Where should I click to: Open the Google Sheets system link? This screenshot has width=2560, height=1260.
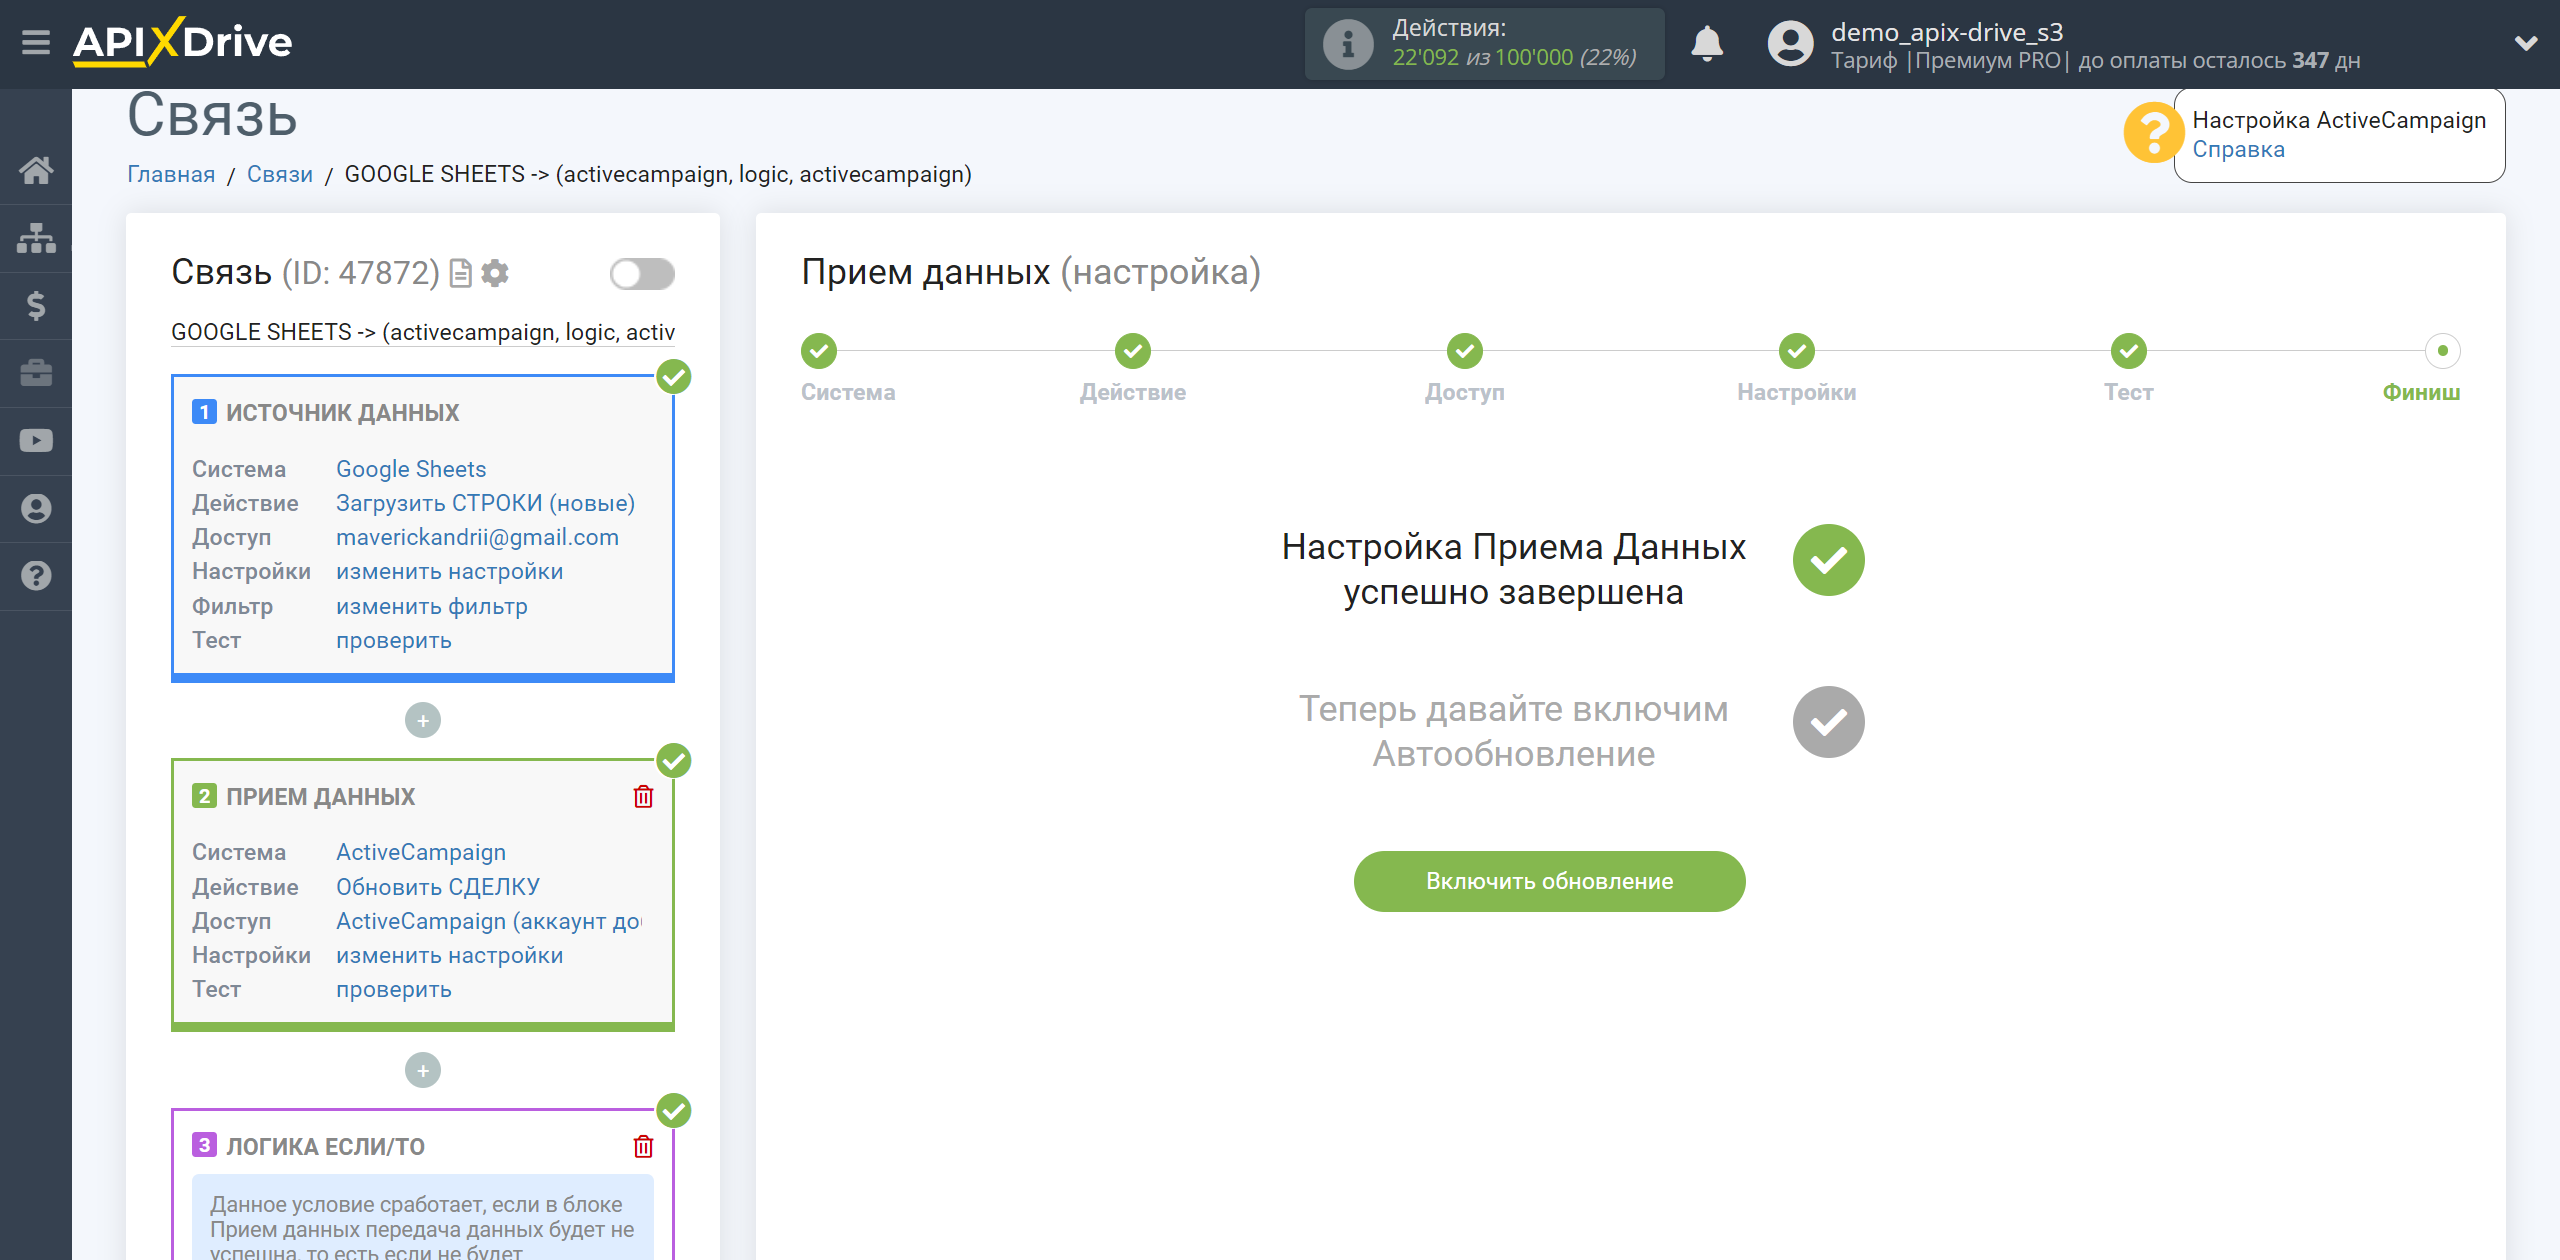[411, 469]
